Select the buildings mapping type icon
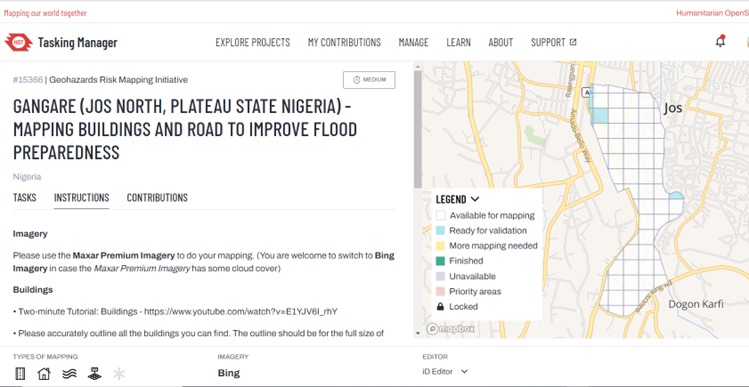749x387 pixels. [43, 374]
